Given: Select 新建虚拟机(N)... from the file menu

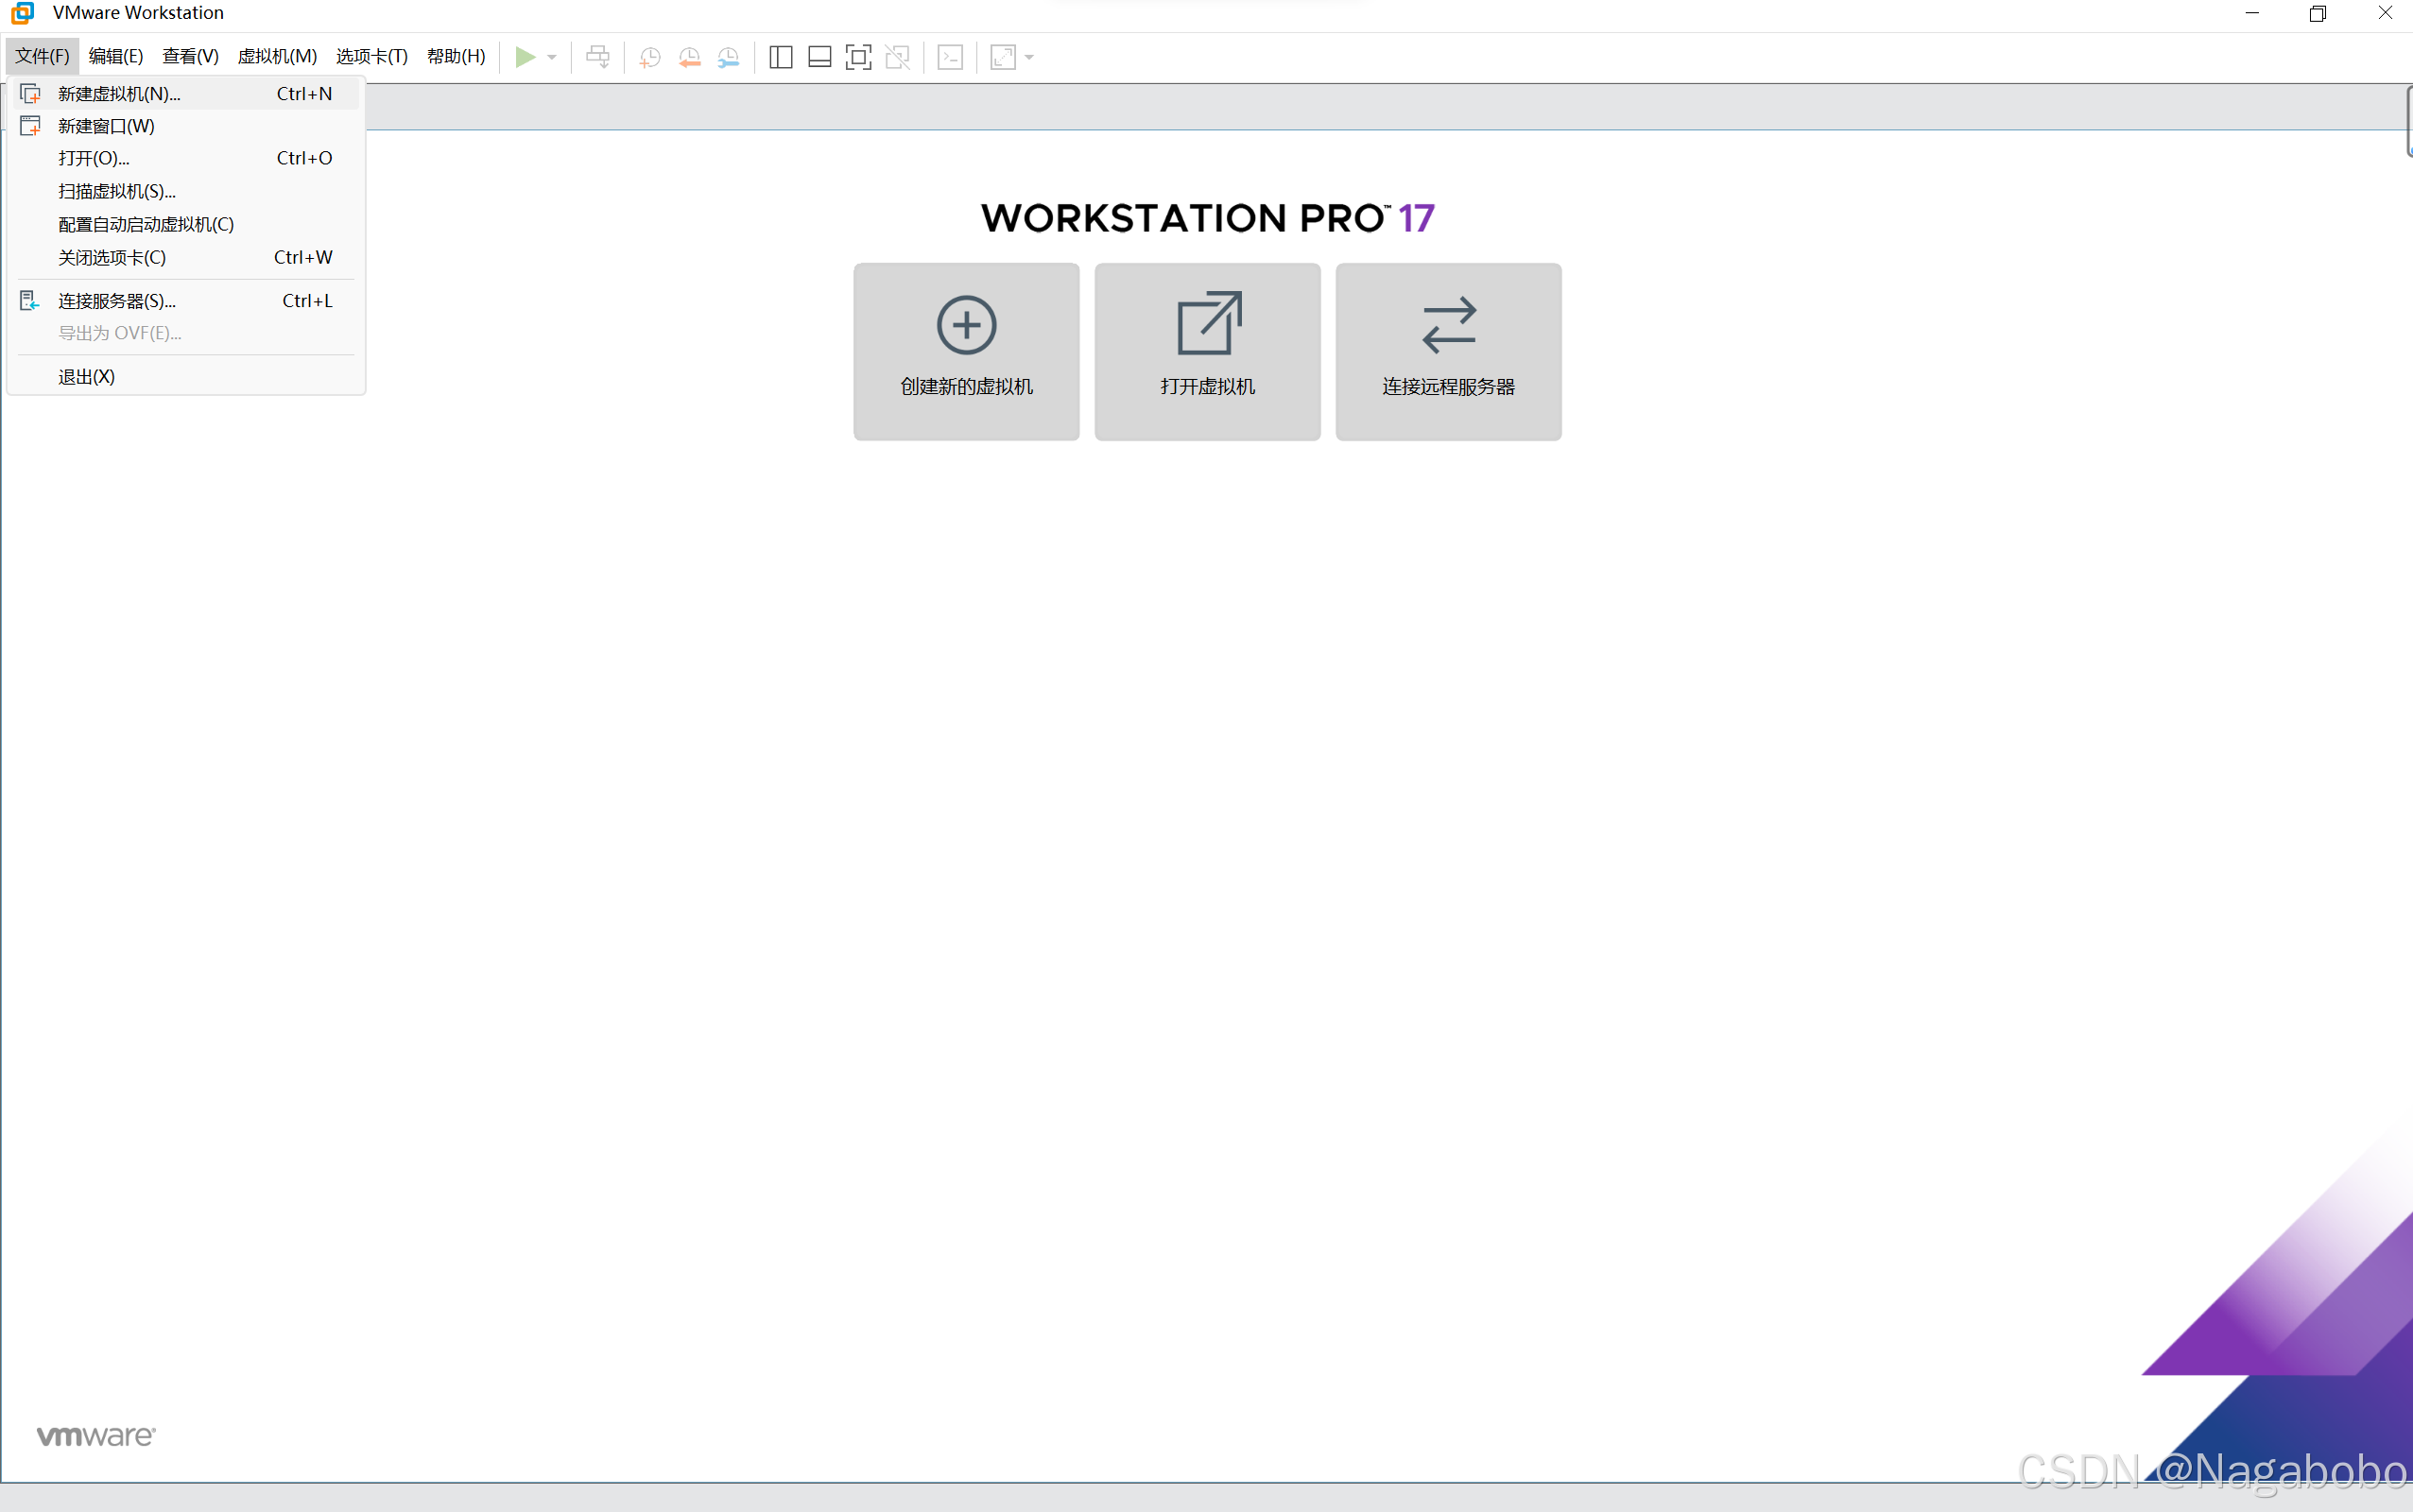Looking at the screenshot, I should pyautogui.click(x=119, y=93).
